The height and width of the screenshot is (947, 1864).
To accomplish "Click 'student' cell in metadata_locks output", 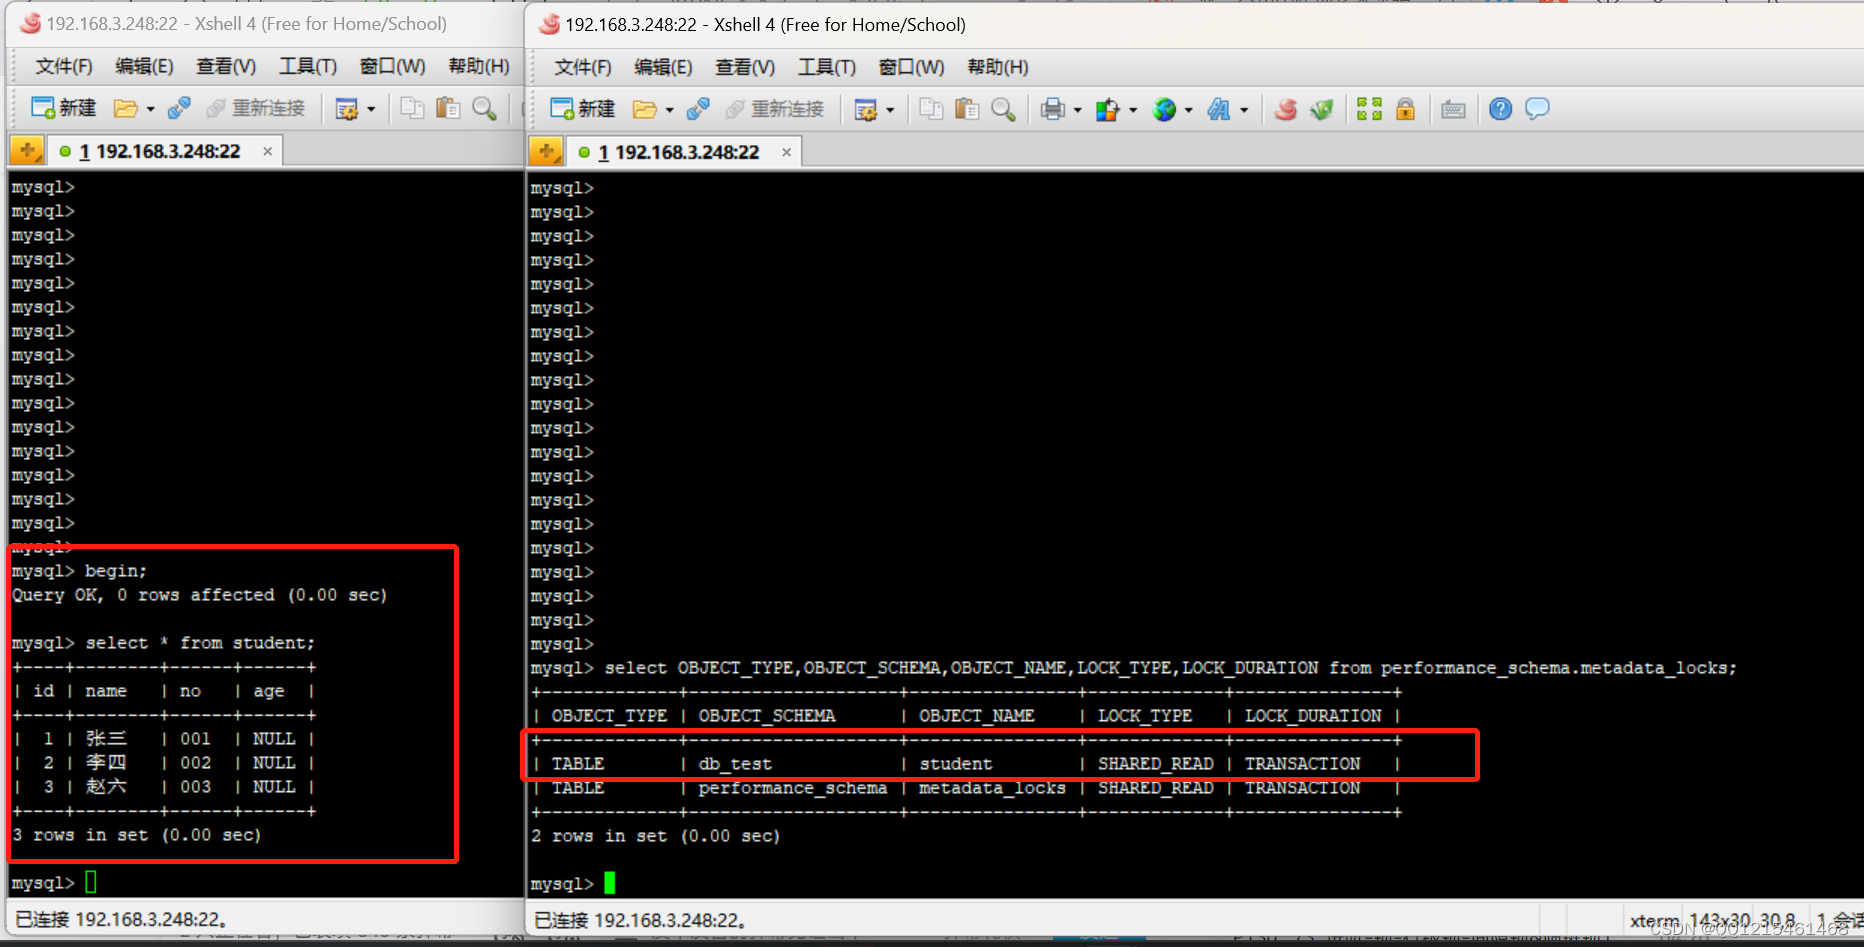I will (955, 763).
